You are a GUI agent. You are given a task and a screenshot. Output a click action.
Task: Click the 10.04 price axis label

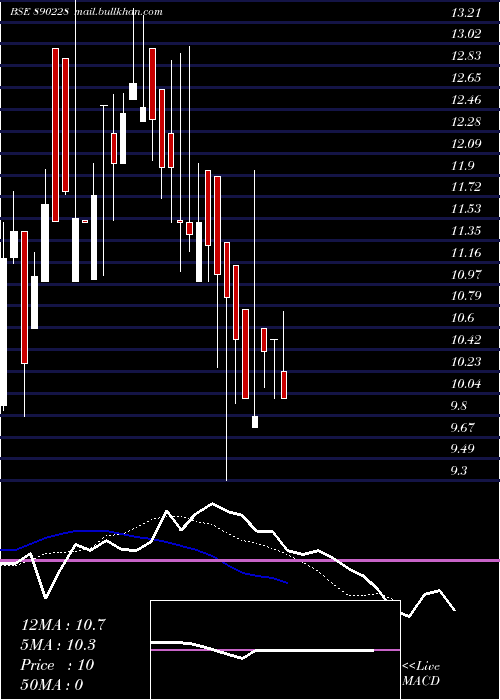(x=466, y=384)
